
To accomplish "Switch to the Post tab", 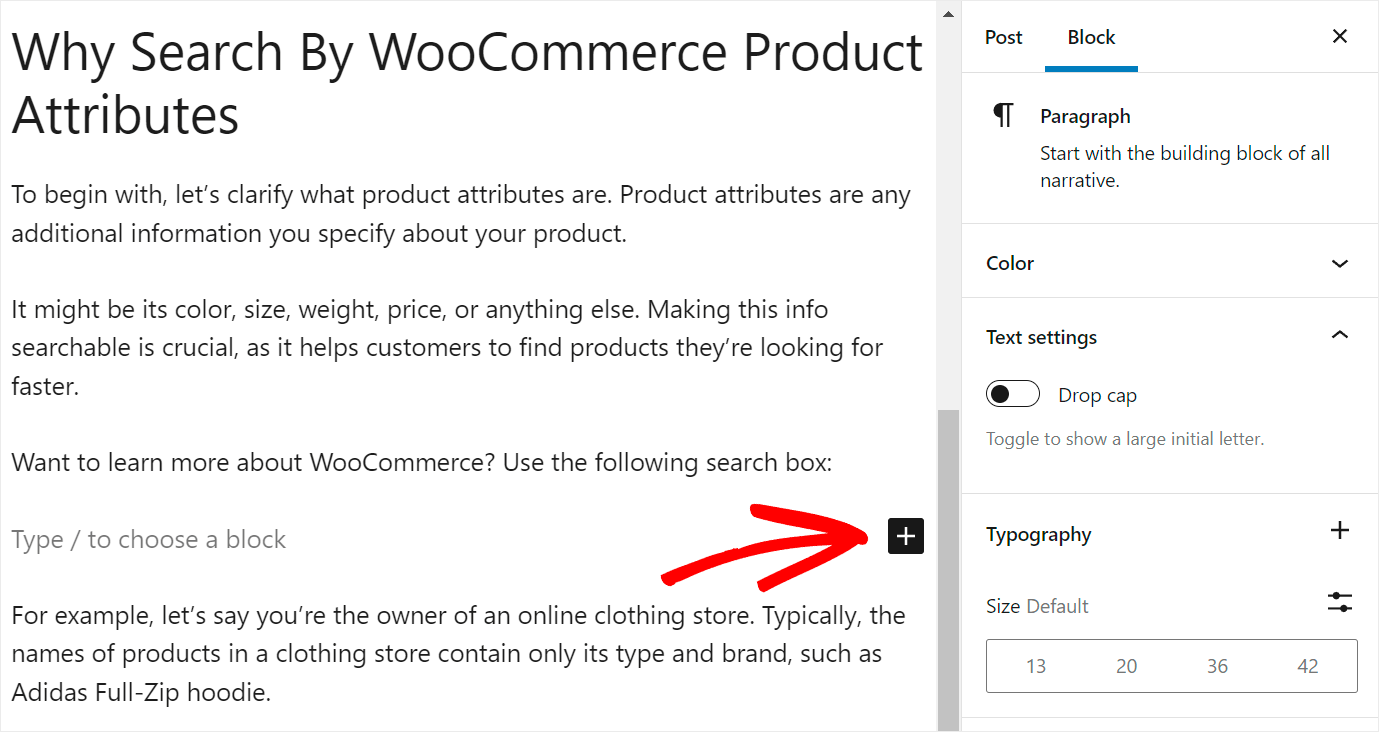I will pos(1003,38).
